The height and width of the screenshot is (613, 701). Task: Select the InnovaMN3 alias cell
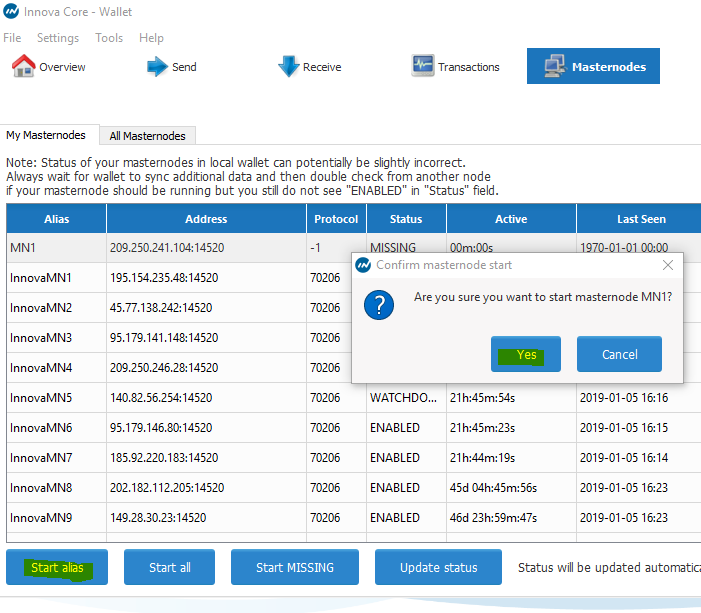click(x=56, y=338)
